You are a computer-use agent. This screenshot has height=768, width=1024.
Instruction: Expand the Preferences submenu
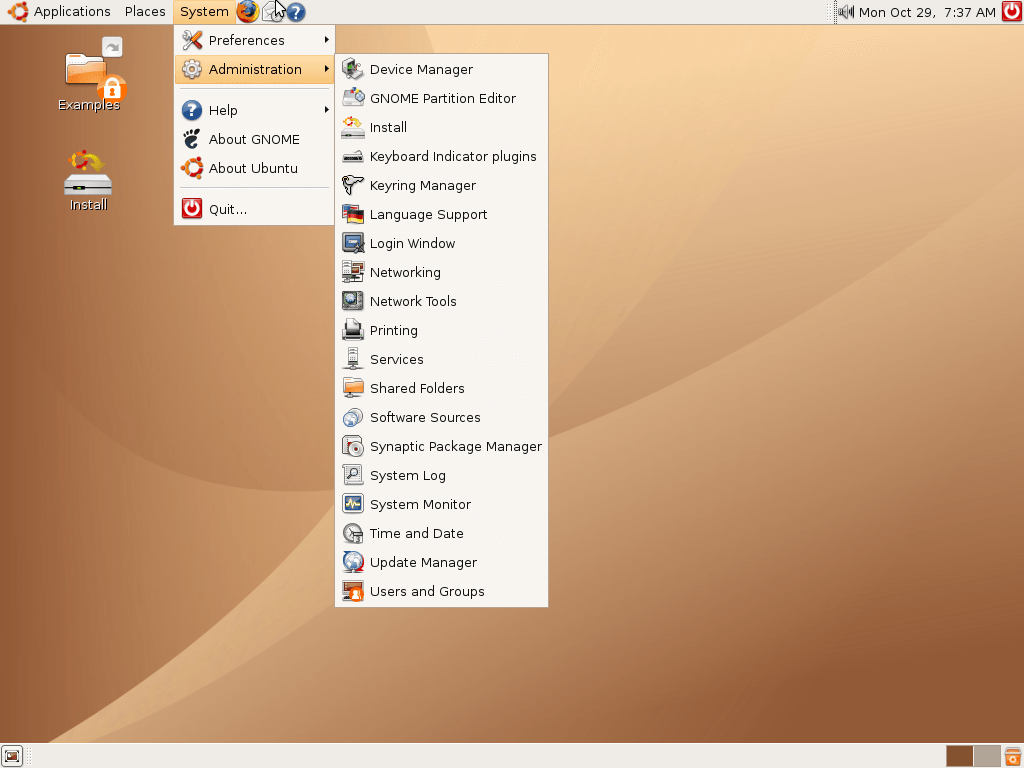pos(255,40)
